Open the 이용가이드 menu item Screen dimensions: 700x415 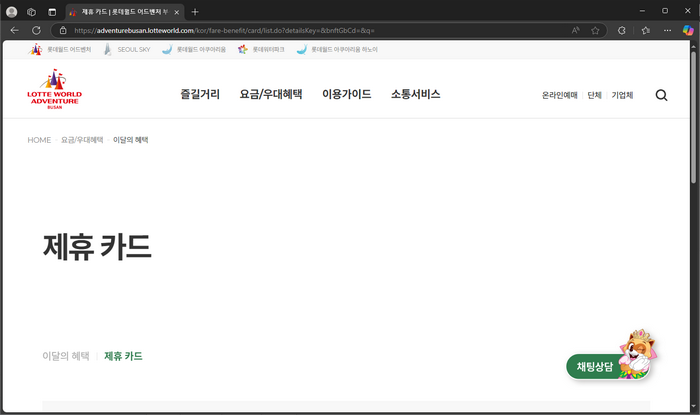pyautogui.click(x=346, y=95)
